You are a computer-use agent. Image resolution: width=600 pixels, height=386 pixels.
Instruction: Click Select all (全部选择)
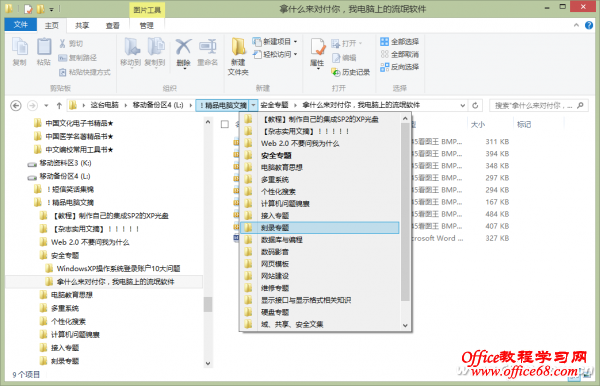click(399, 41)
